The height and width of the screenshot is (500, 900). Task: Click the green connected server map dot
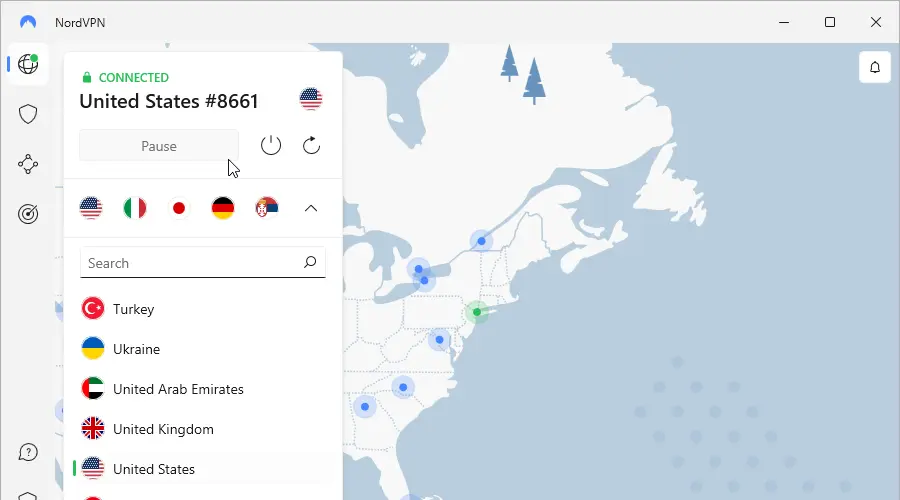[476, 312]
